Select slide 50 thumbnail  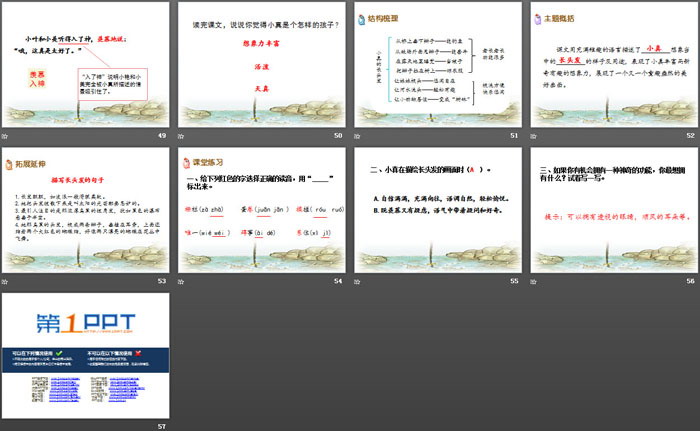tap(262, 64)
